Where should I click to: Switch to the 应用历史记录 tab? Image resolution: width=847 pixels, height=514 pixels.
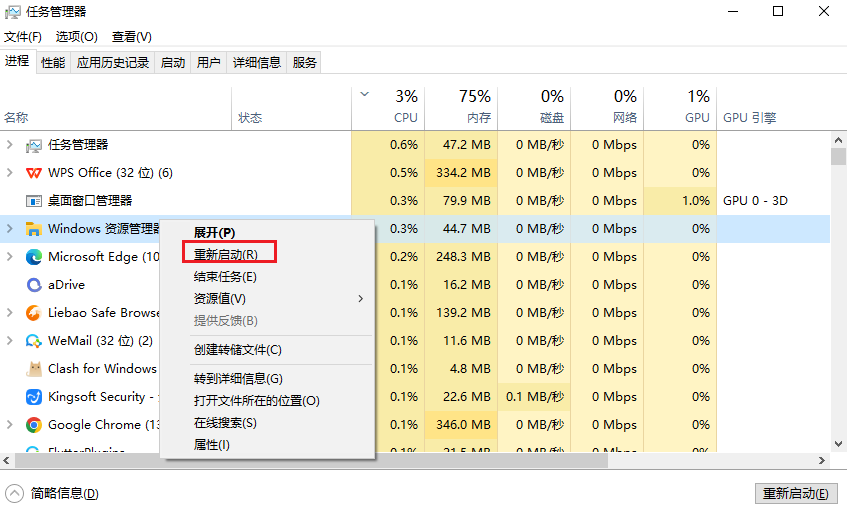click(112, 63)
